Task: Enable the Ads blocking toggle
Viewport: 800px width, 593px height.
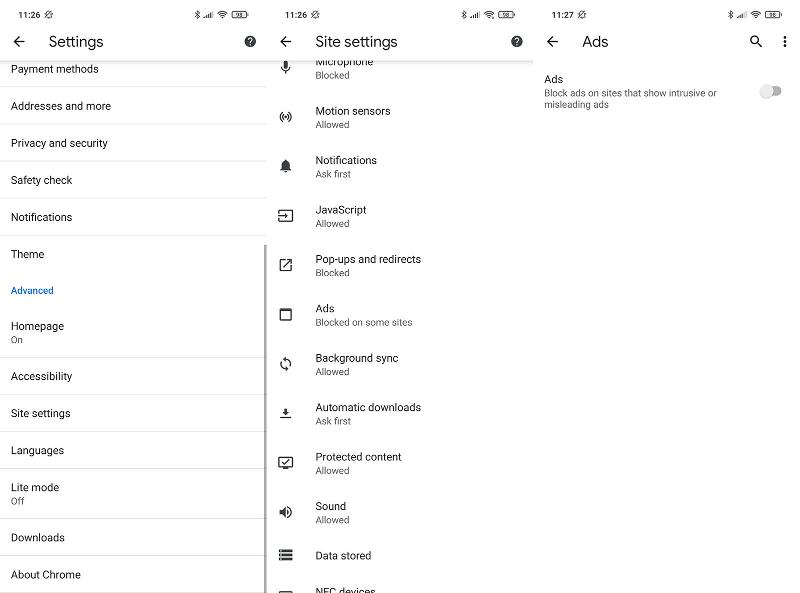Action: coord(769,91)
